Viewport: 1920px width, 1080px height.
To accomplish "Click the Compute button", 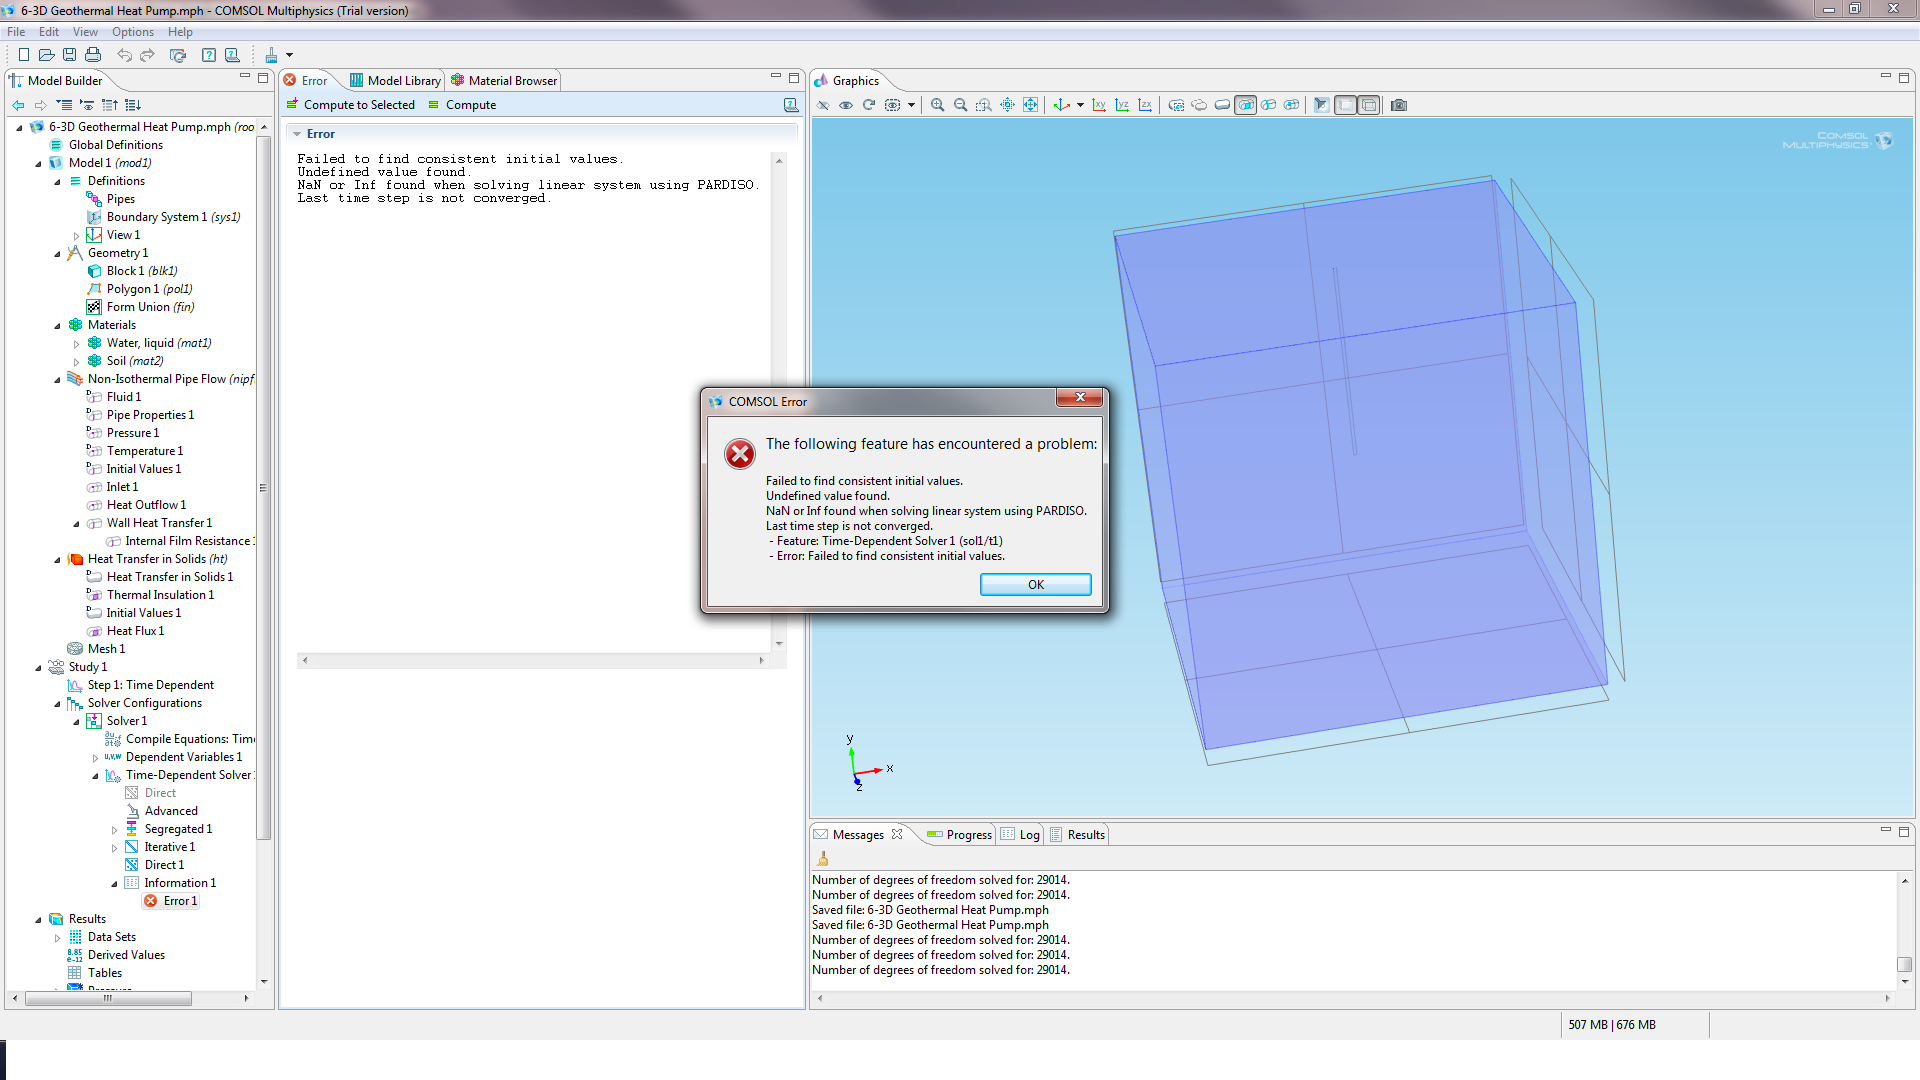I will click(462, 105).
